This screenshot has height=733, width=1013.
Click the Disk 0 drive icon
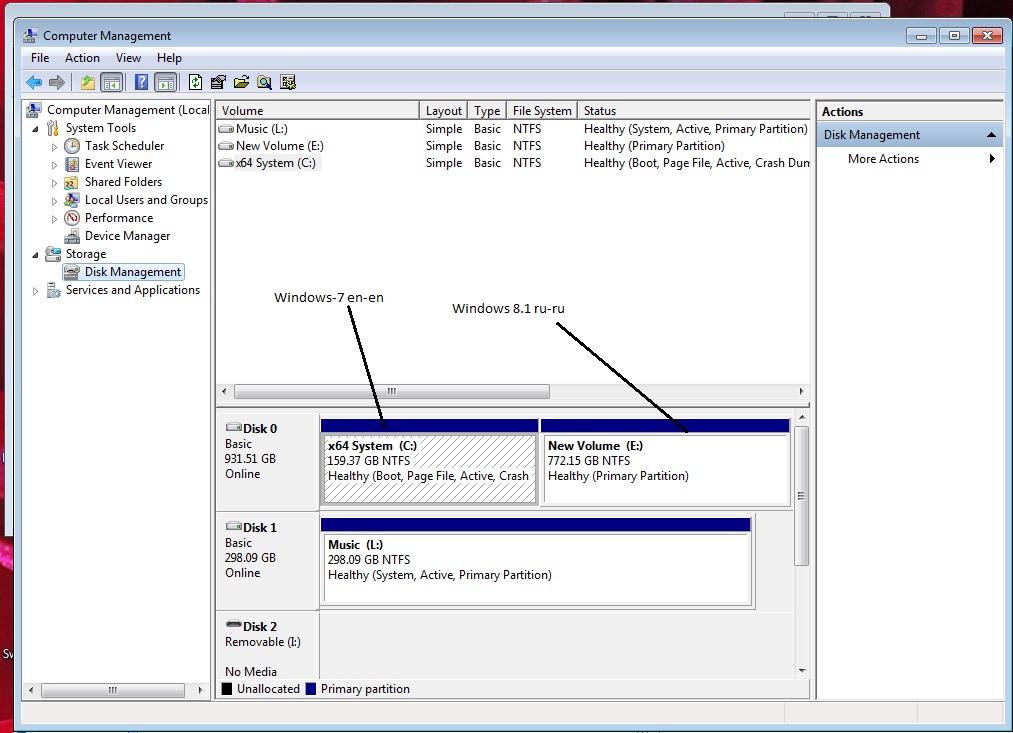click(234, 428)
